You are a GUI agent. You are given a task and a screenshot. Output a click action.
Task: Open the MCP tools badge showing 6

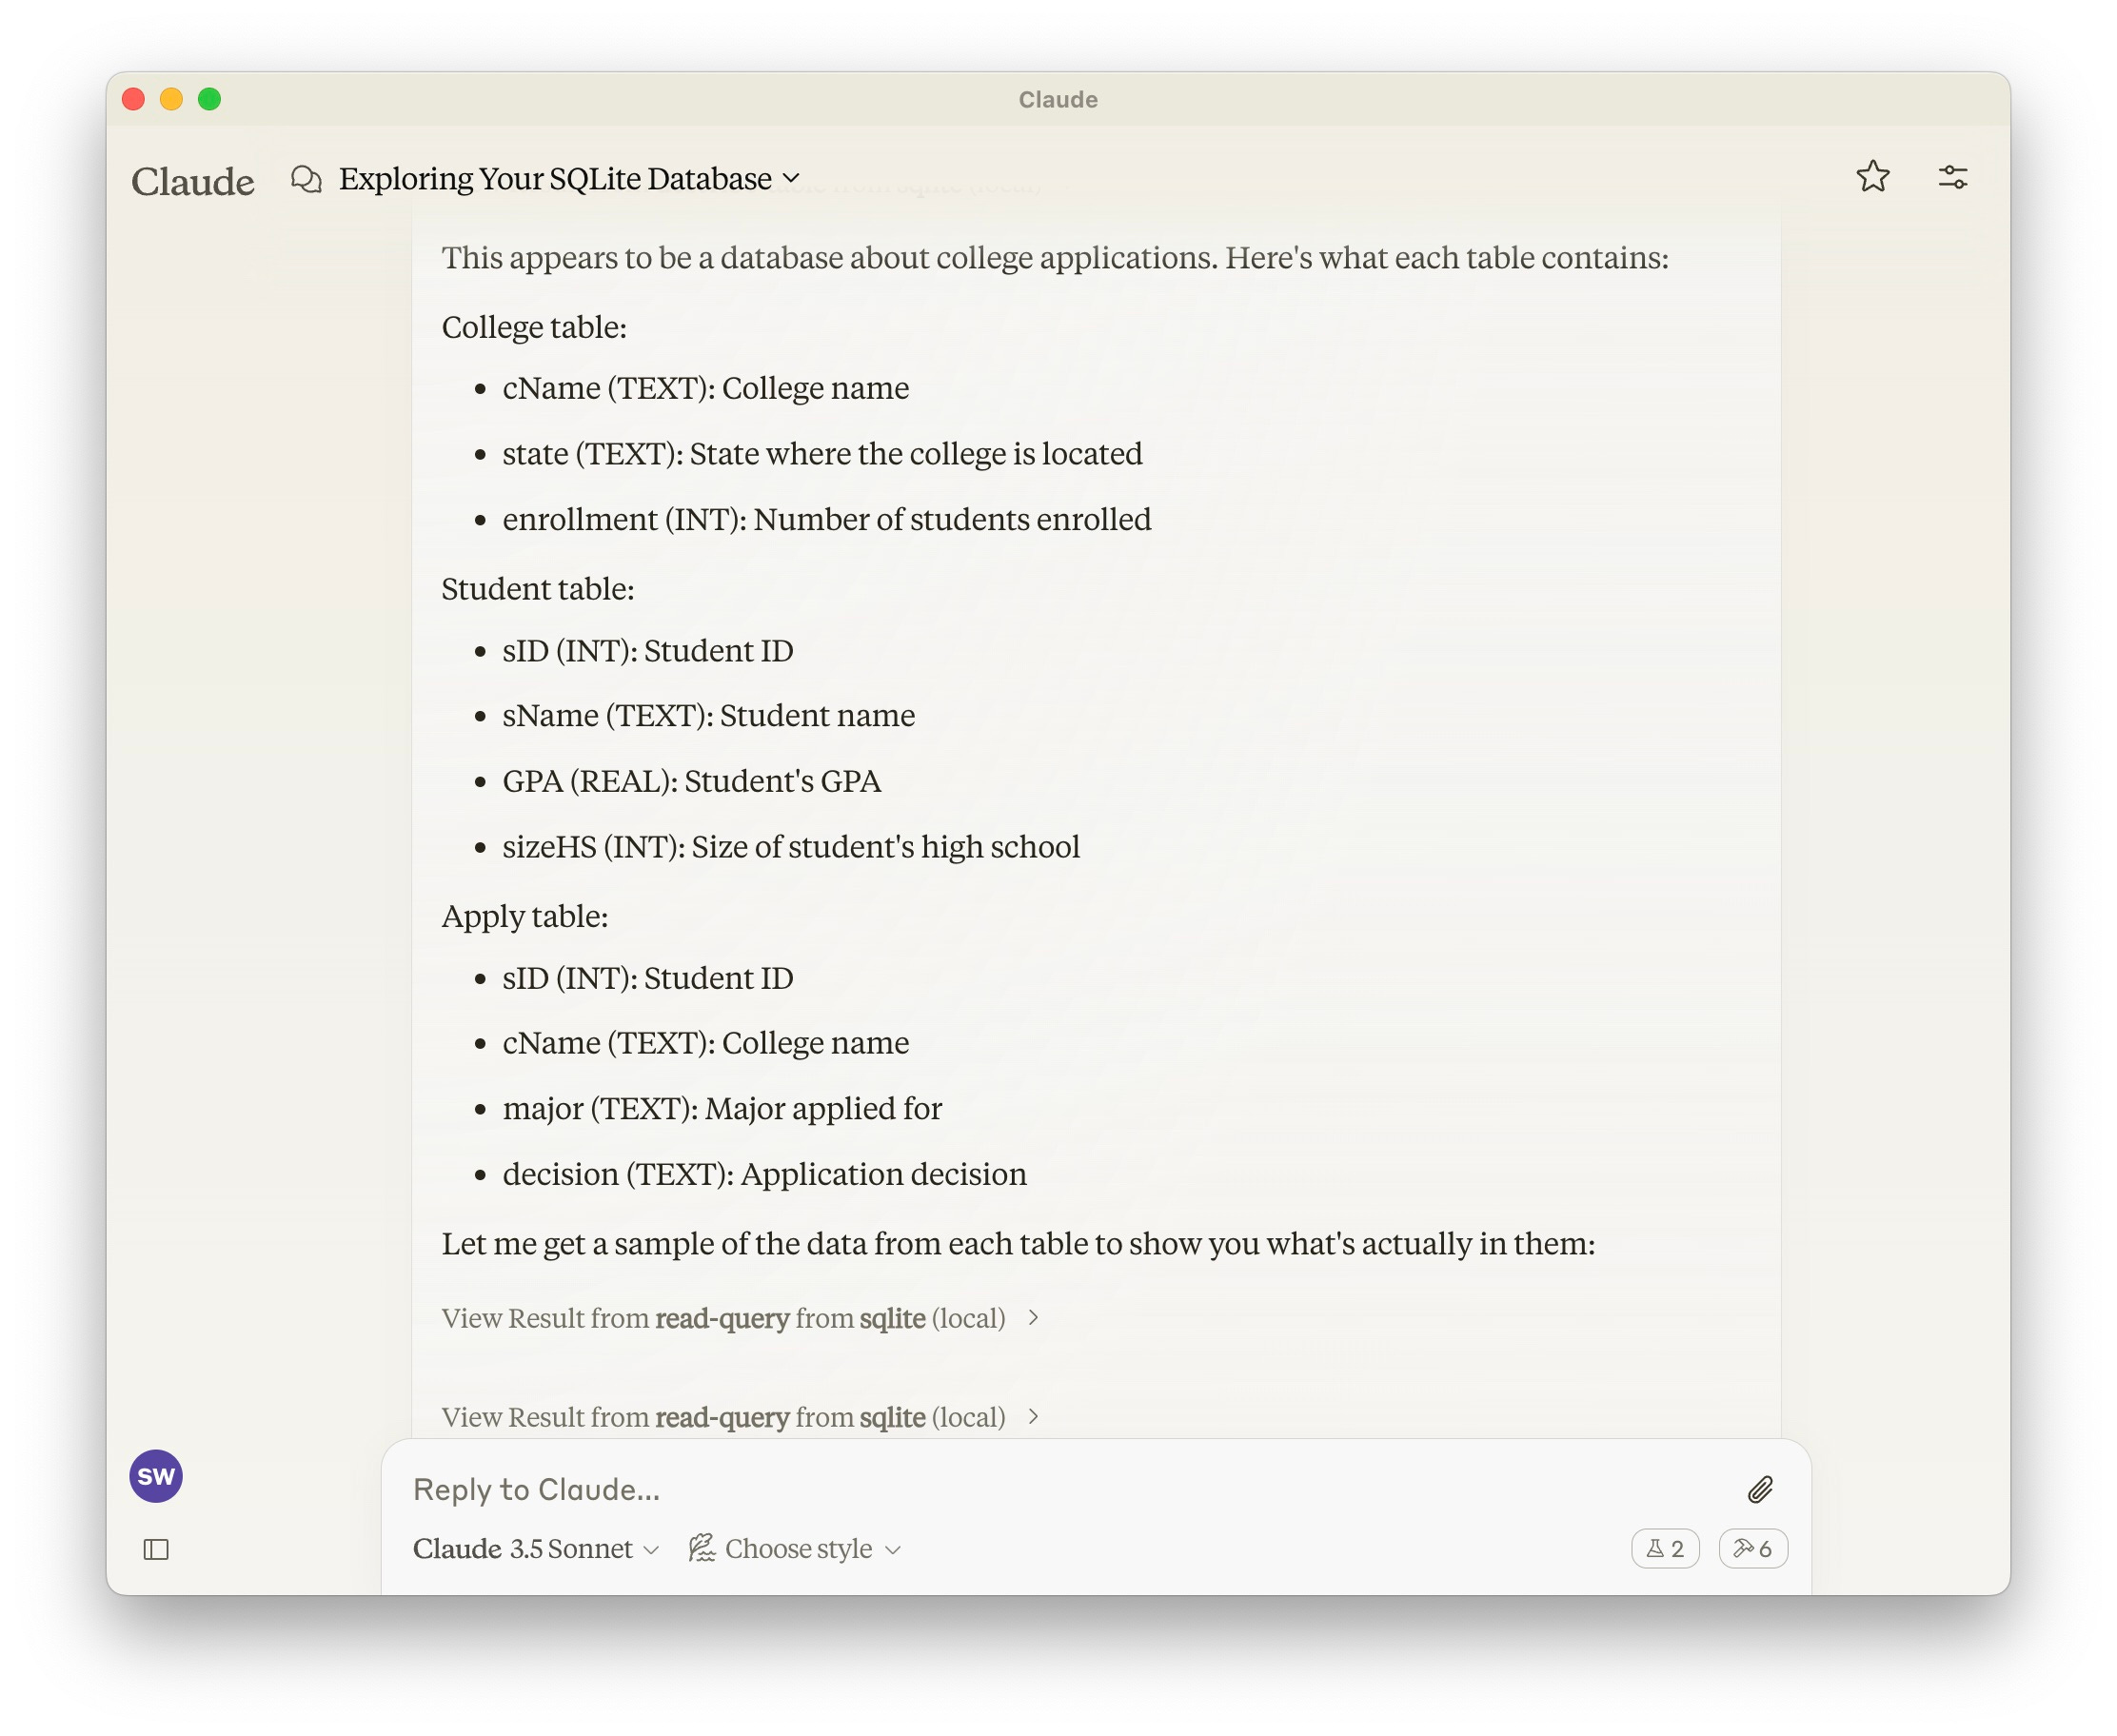click(1752, 1548)
